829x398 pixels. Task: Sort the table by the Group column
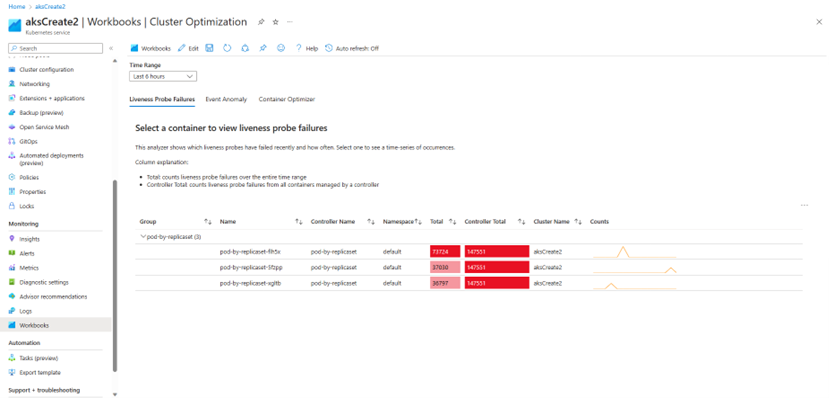(208, 222)
